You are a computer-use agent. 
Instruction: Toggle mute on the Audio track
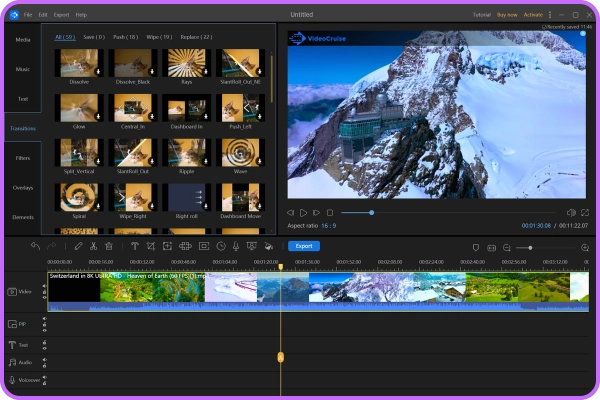(44, 362)
